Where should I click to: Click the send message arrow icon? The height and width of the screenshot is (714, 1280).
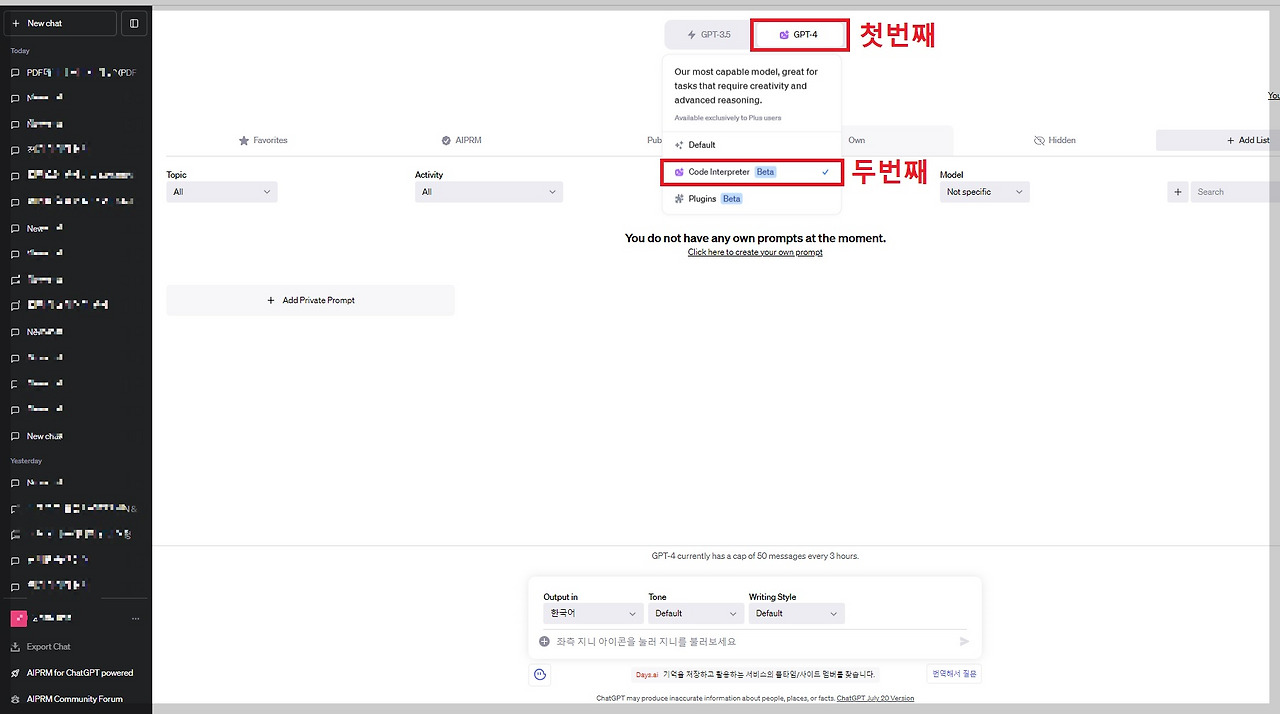(964, 642)
